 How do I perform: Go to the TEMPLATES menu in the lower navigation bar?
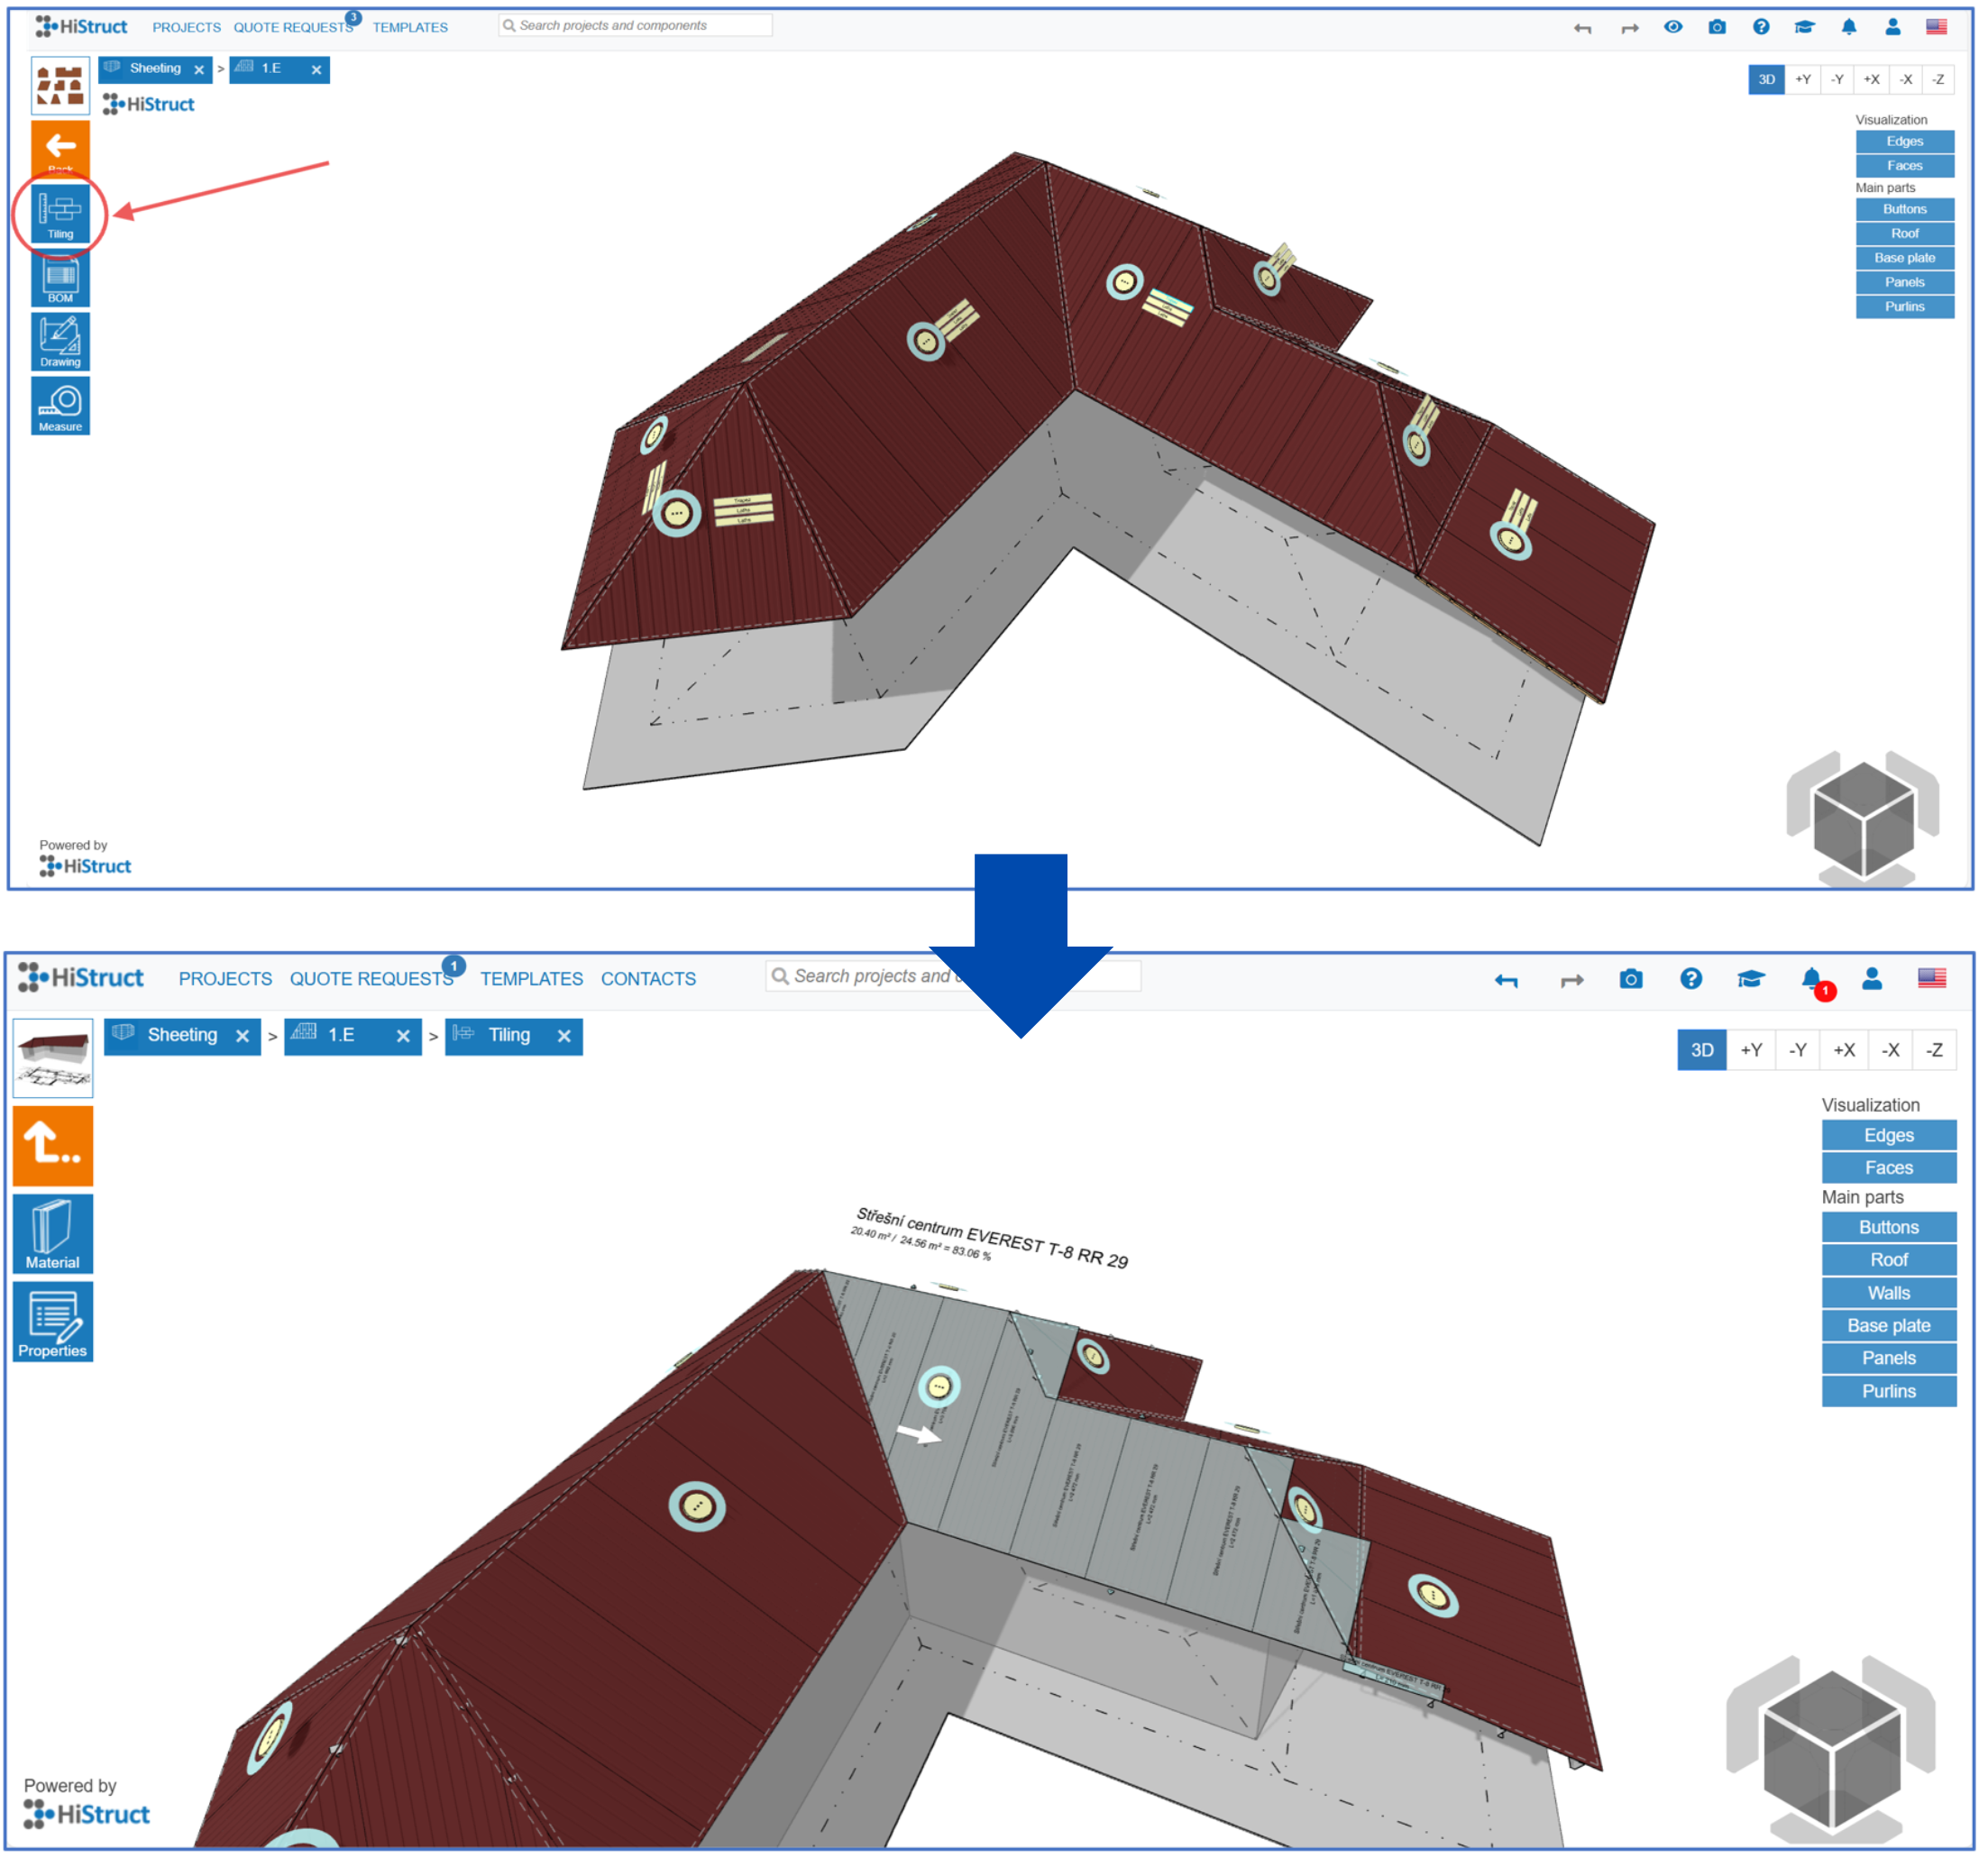pyautogui.click(x=532, y=980)
